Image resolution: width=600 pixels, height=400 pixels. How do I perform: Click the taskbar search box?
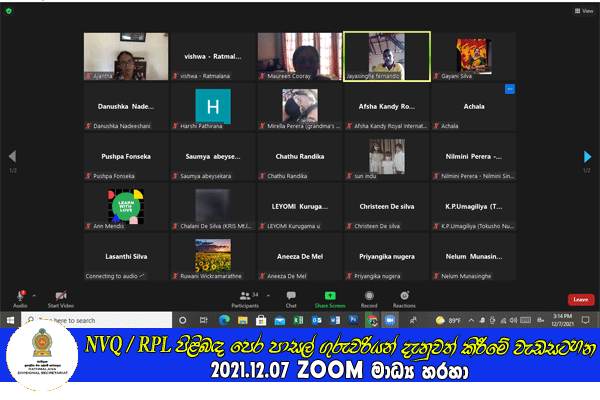[x=96, y=320]
